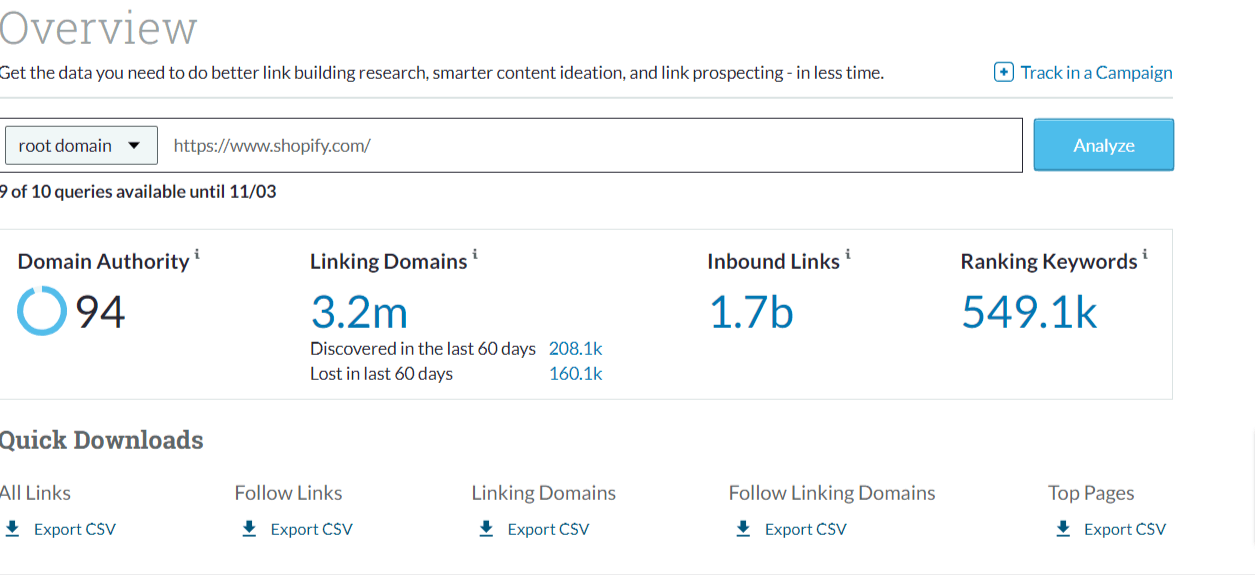Click download icon under Top Pages

tap(1063, 529)
